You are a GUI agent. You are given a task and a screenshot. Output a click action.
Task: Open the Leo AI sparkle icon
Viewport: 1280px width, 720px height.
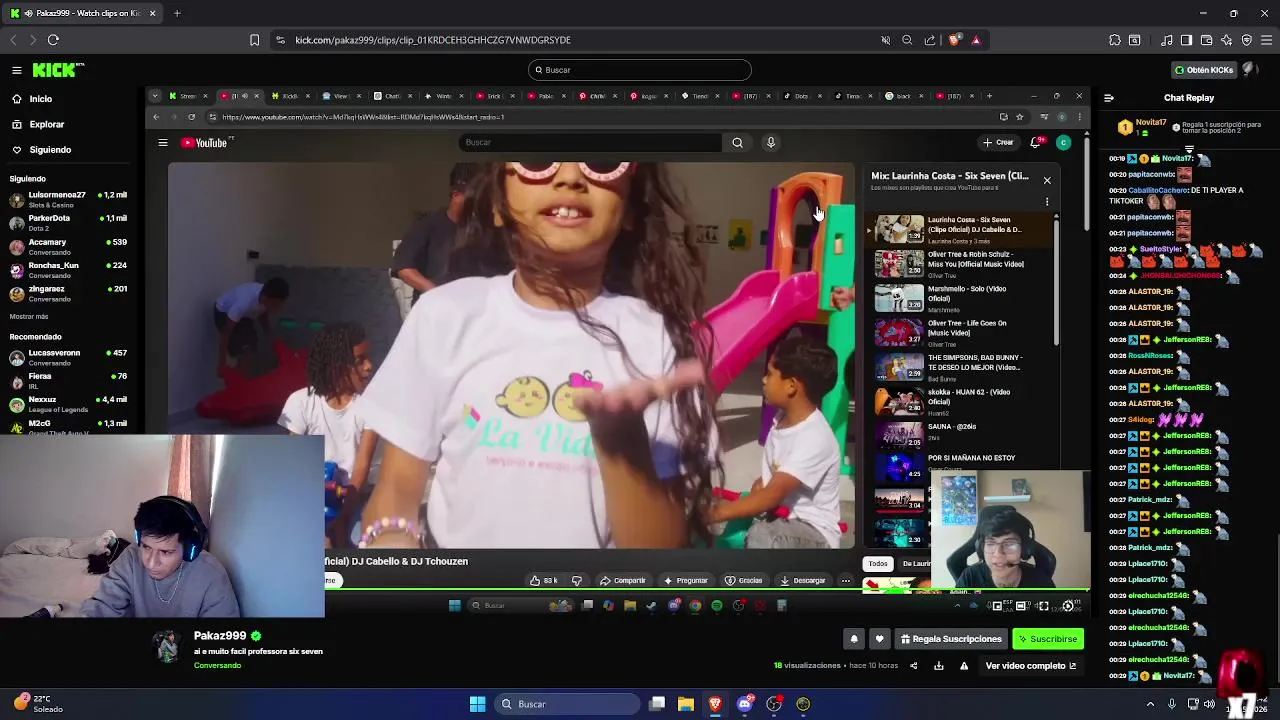1226,40
